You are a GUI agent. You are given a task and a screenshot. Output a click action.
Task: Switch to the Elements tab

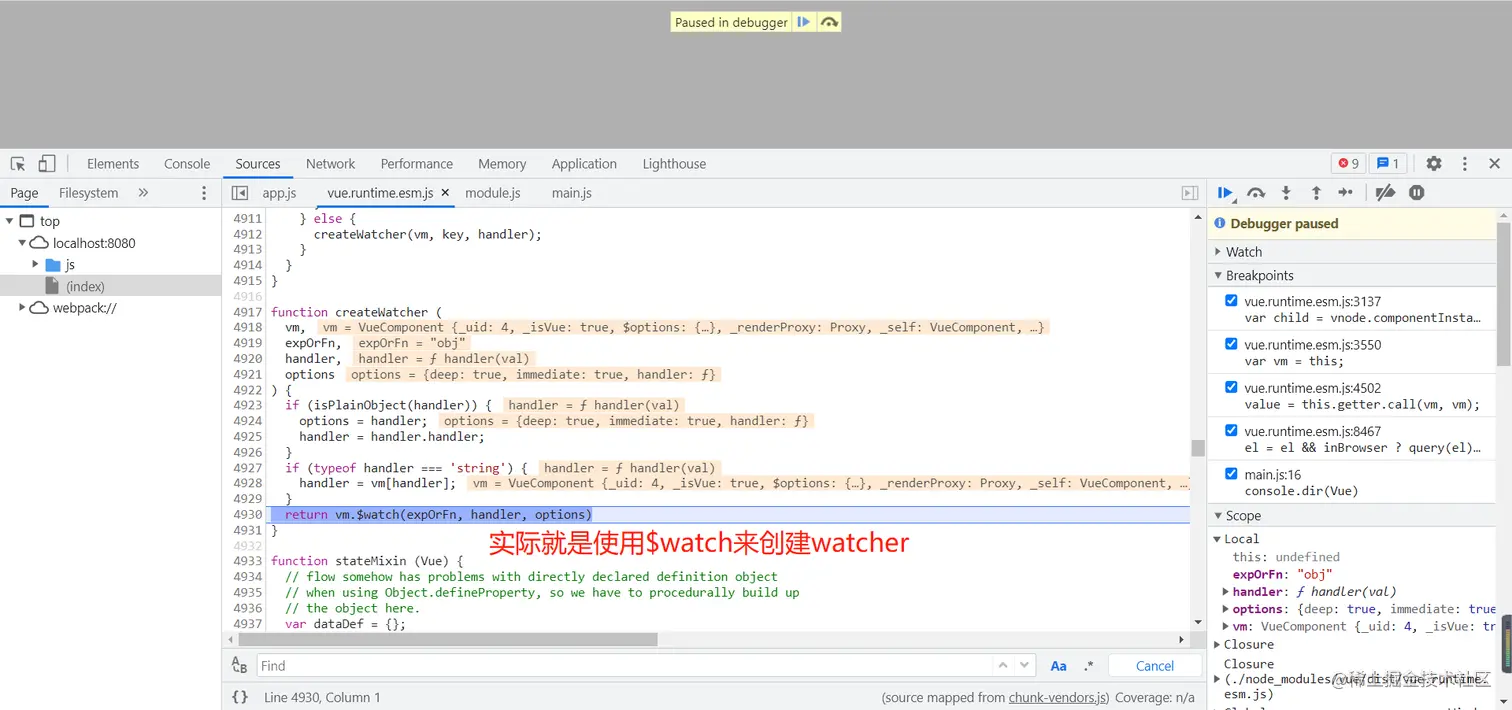click(x=113, y=164)
